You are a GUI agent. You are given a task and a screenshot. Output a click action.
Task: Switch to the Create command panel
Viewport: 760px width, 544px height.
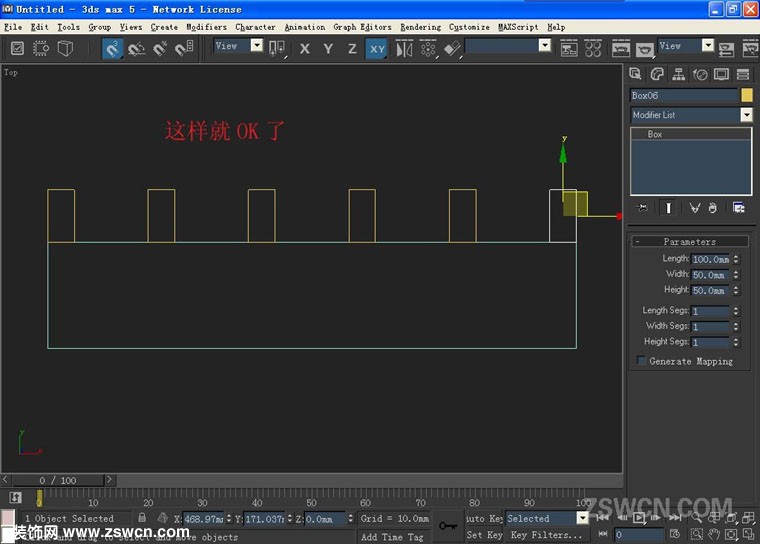(x=635, y=74)
